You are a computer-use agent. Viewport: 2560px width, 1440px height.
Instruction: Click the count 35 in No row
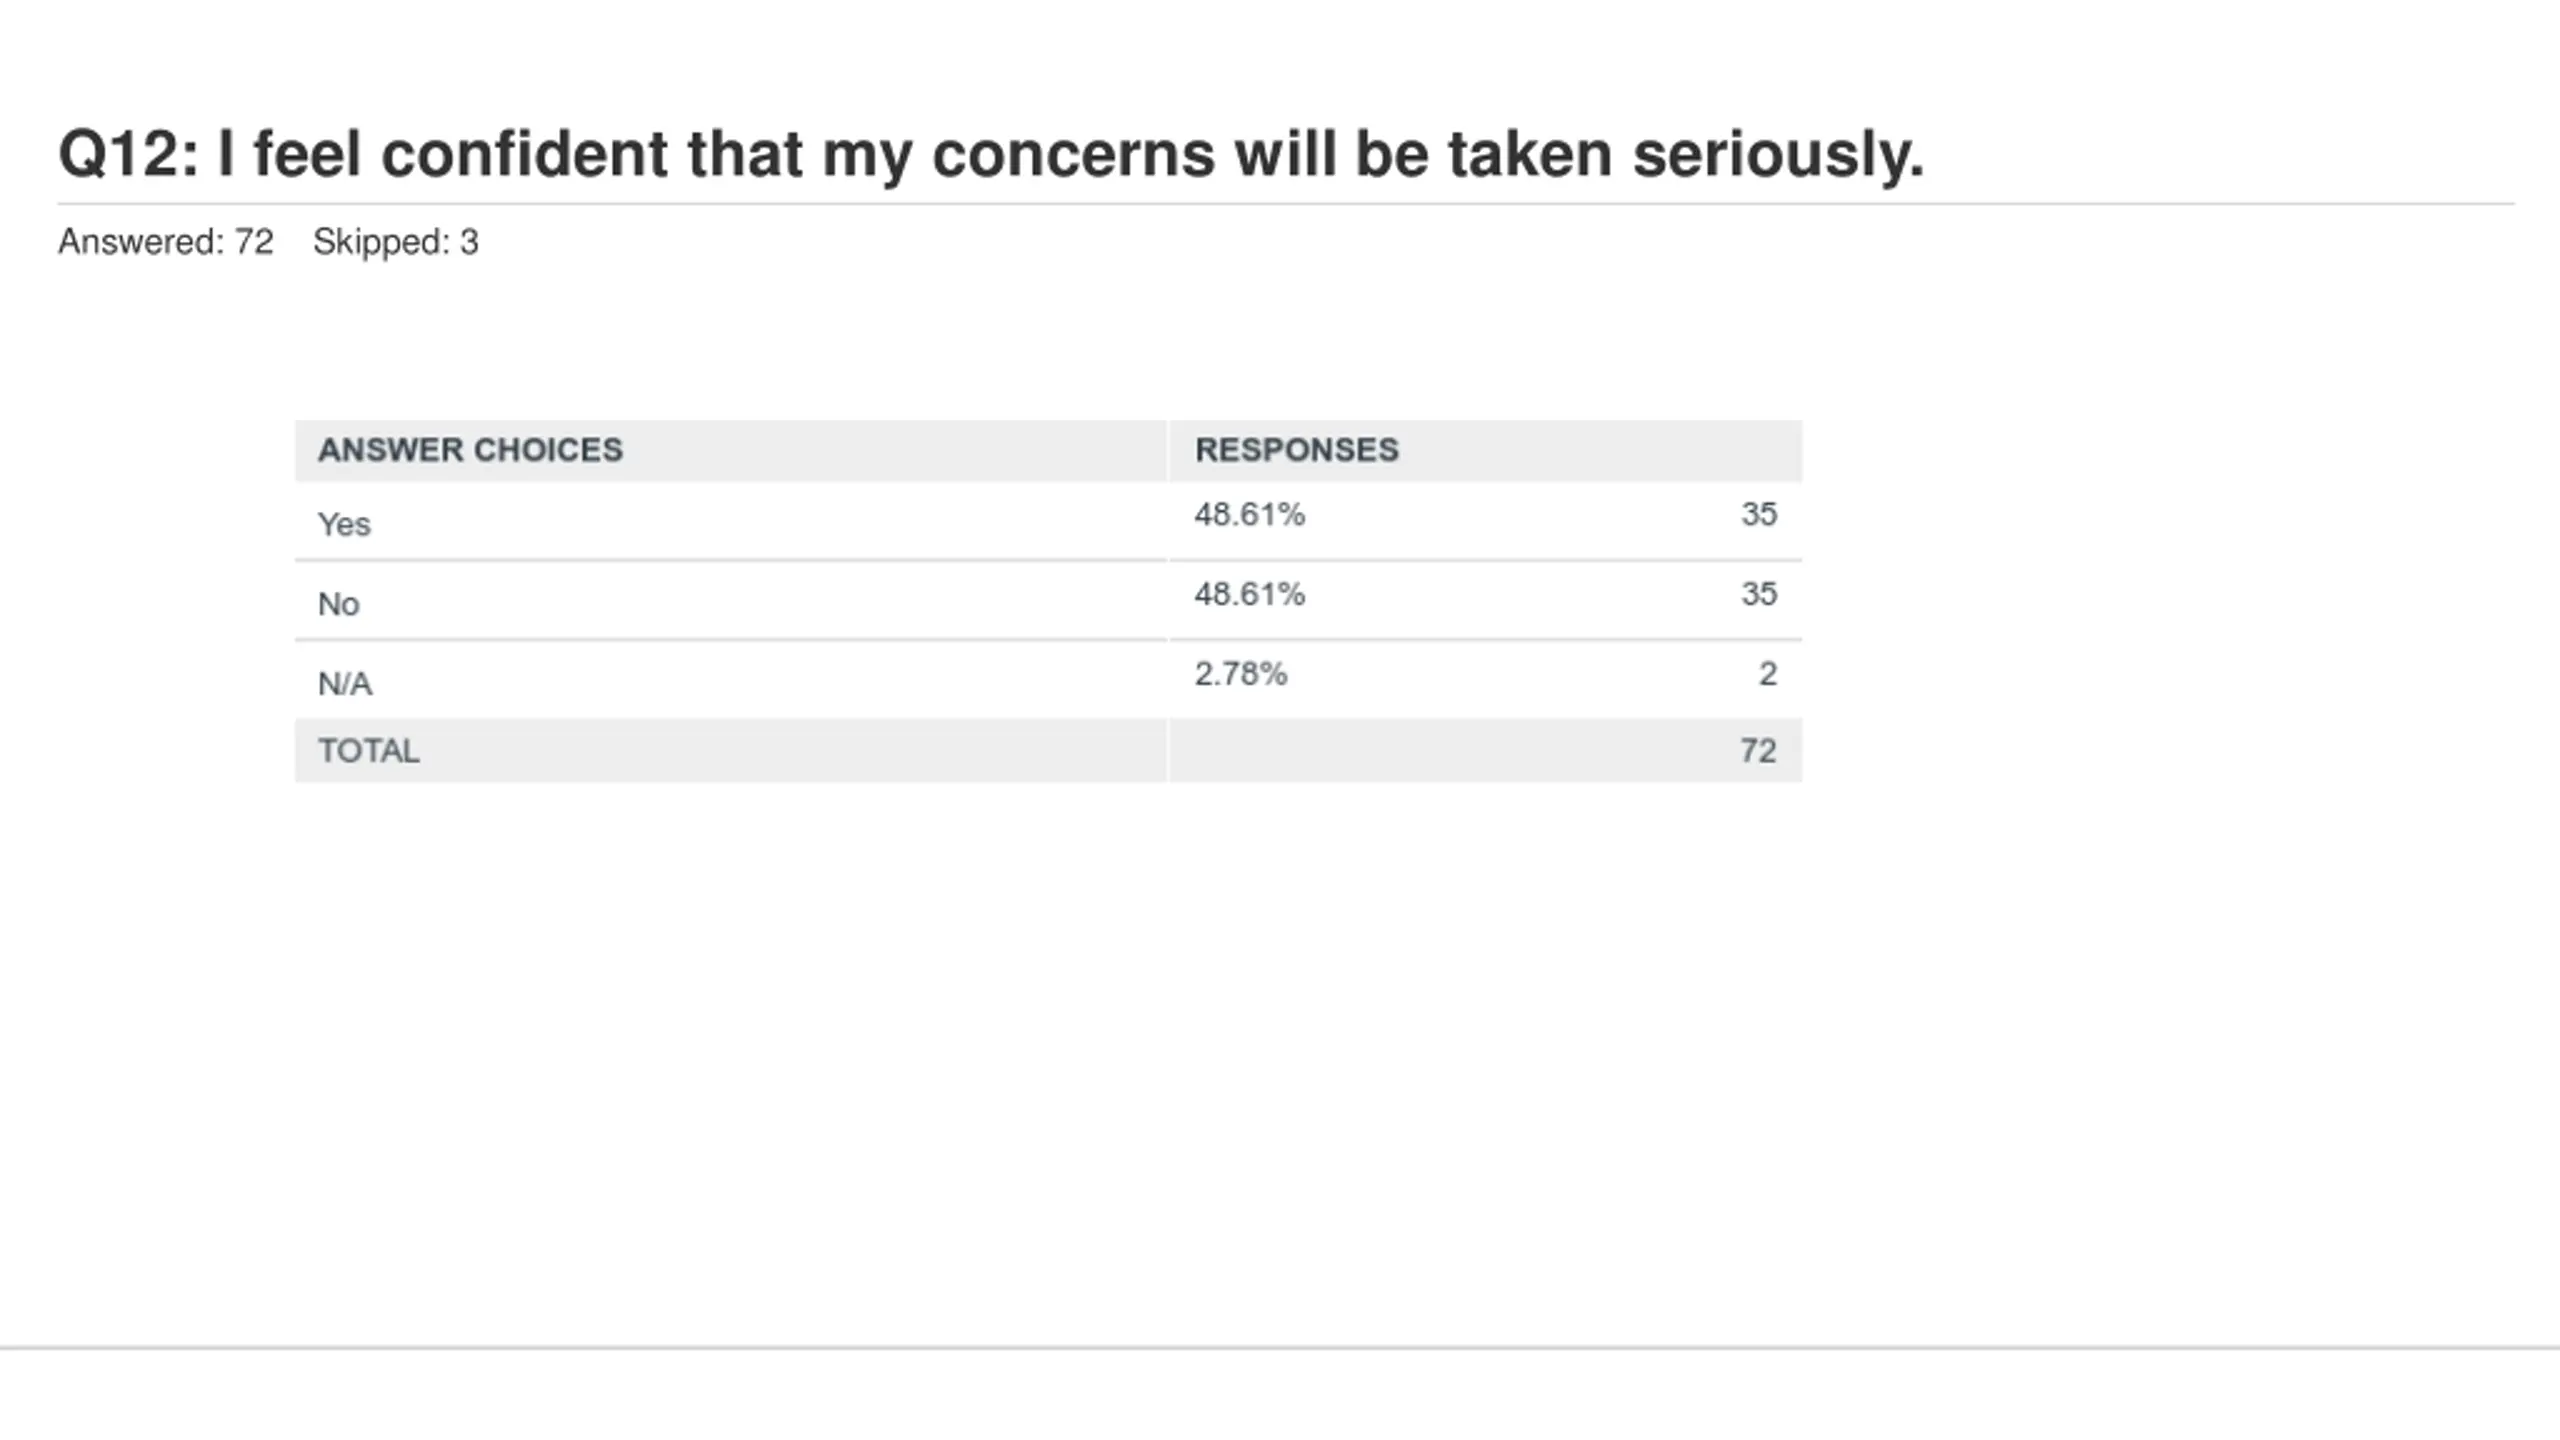(1759, 594)
